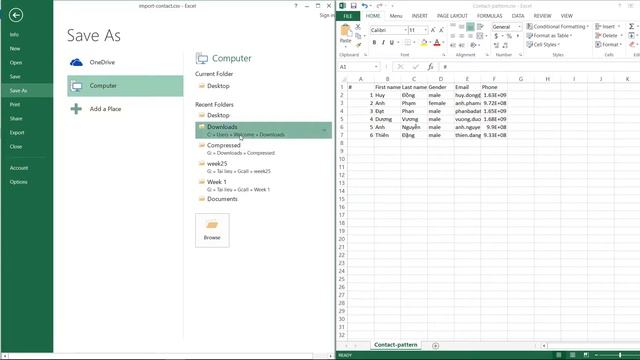This screenshot has height=360, width=640.
Task: Pick the week25 recent folder
Action: [263, 167]
